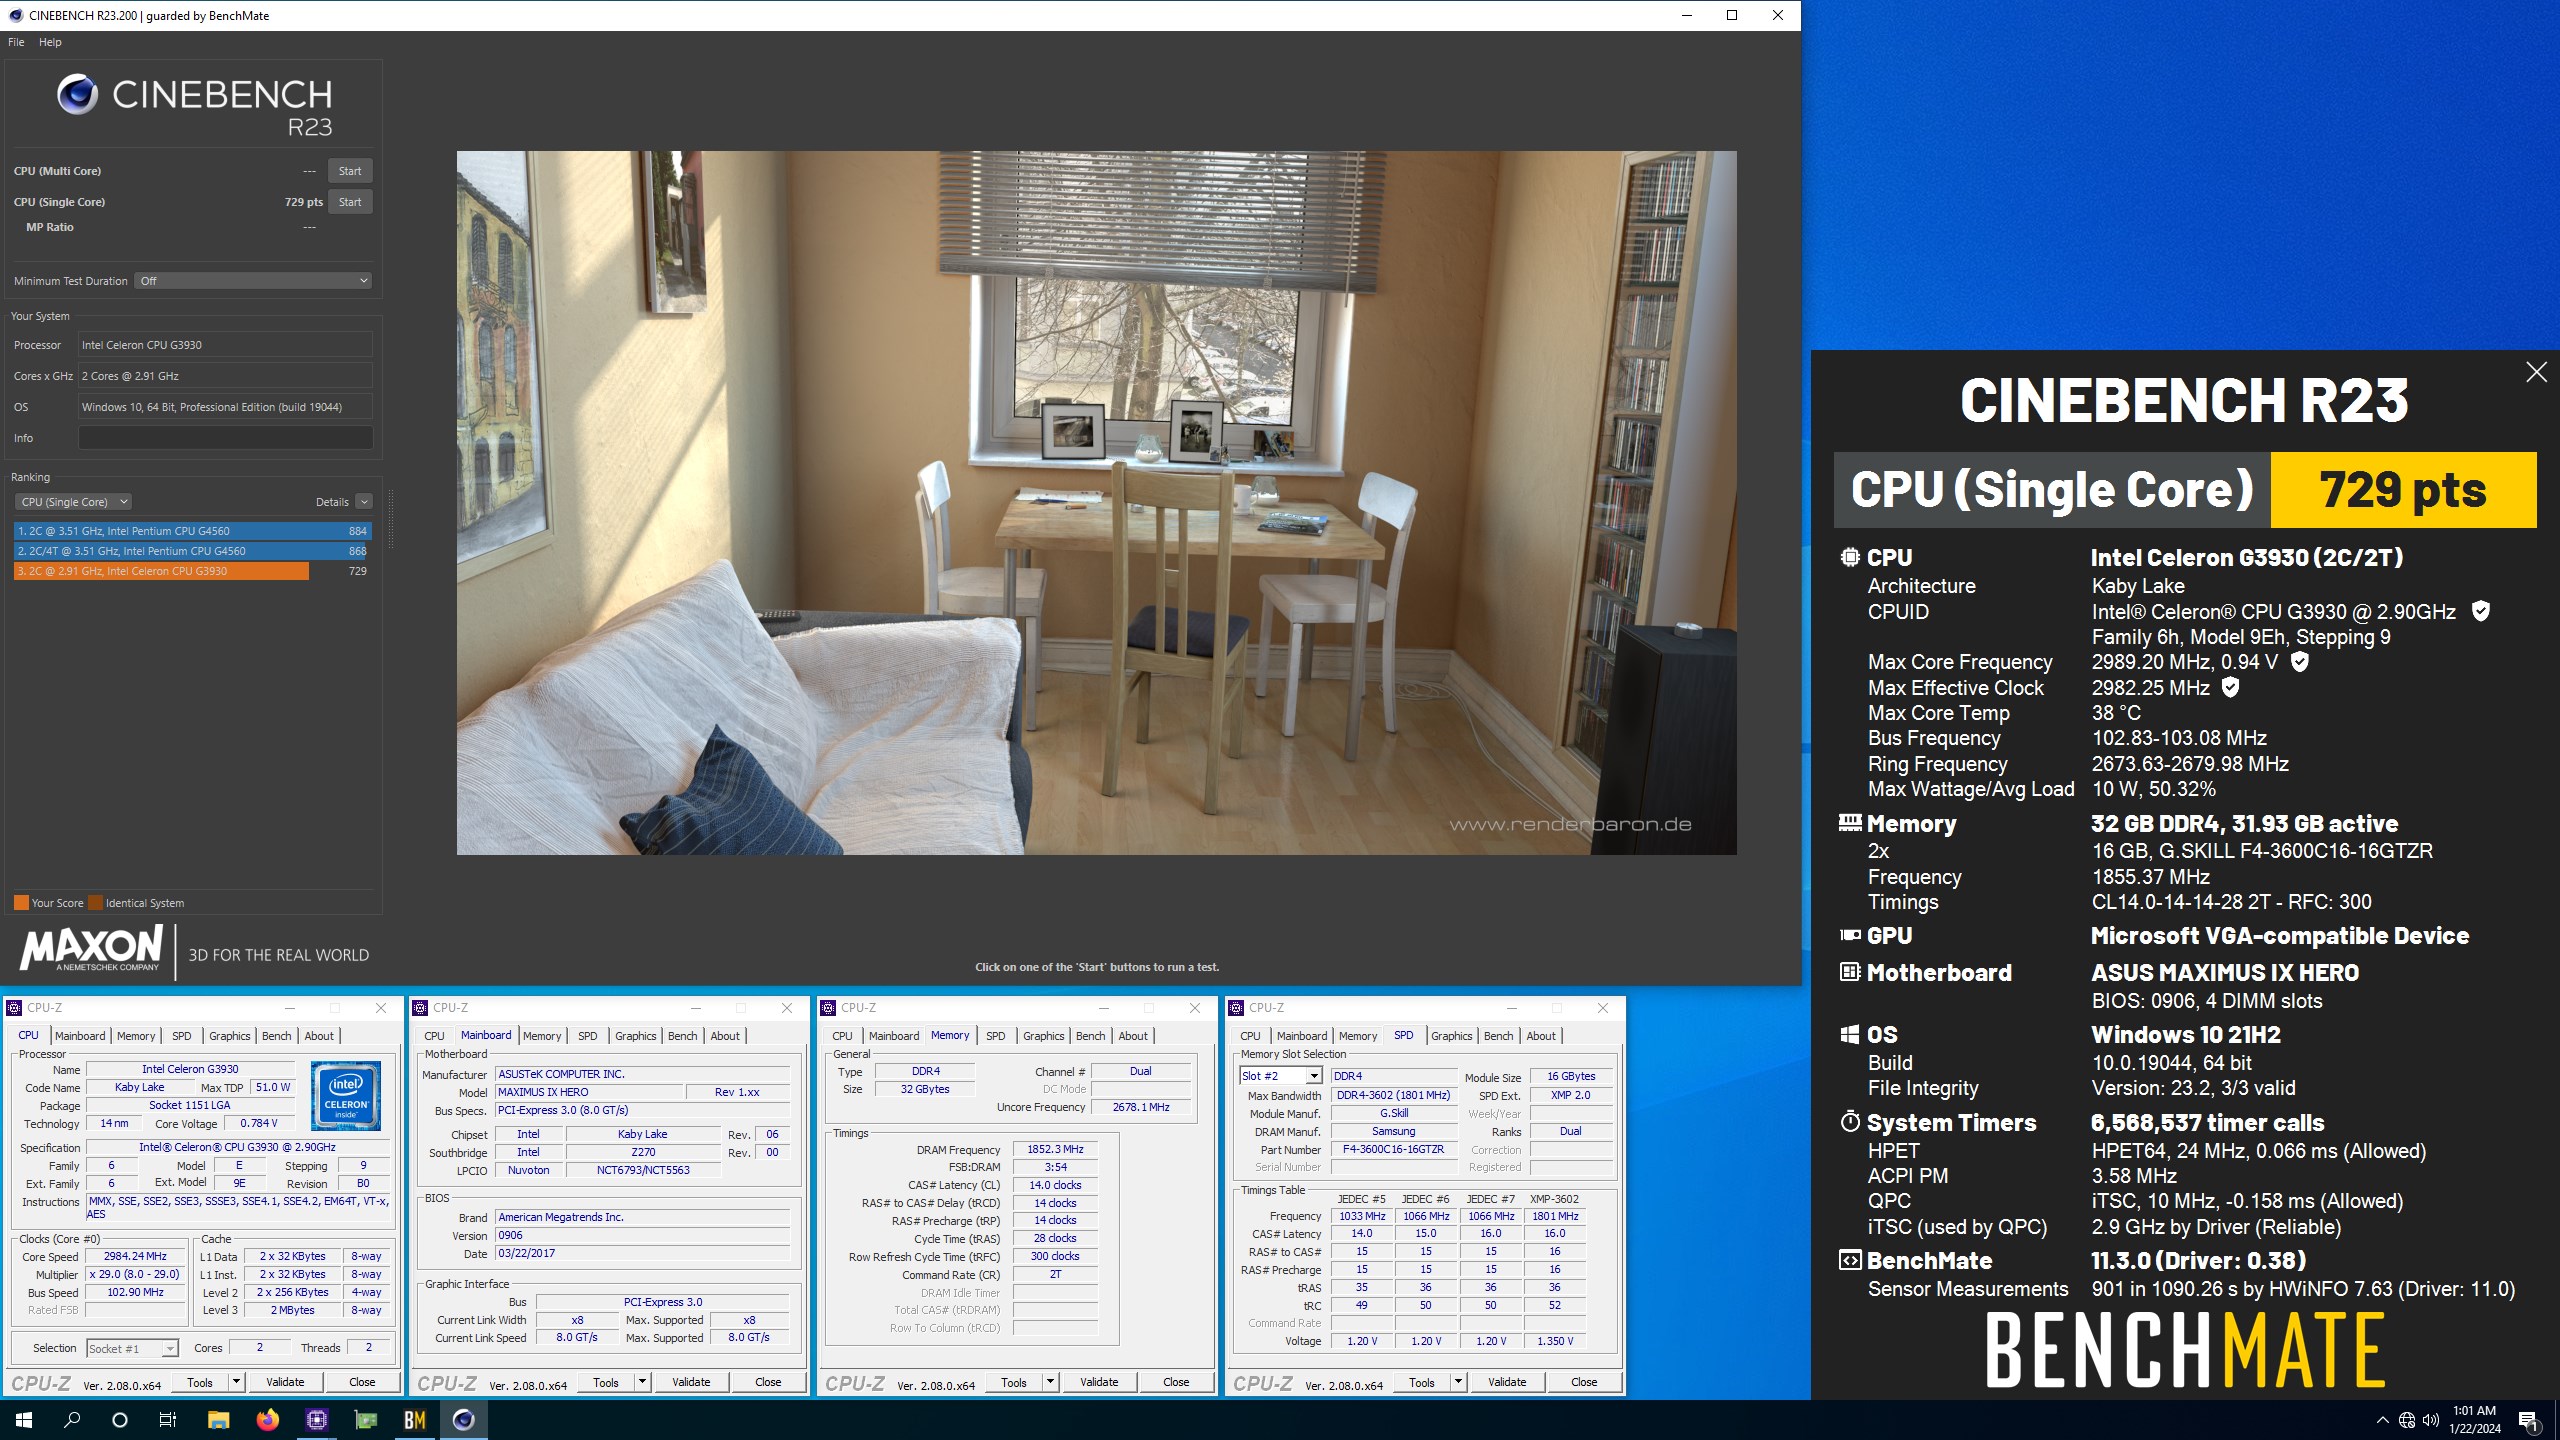Open the green hardware monitor taskbar icon

[365, 1420]
